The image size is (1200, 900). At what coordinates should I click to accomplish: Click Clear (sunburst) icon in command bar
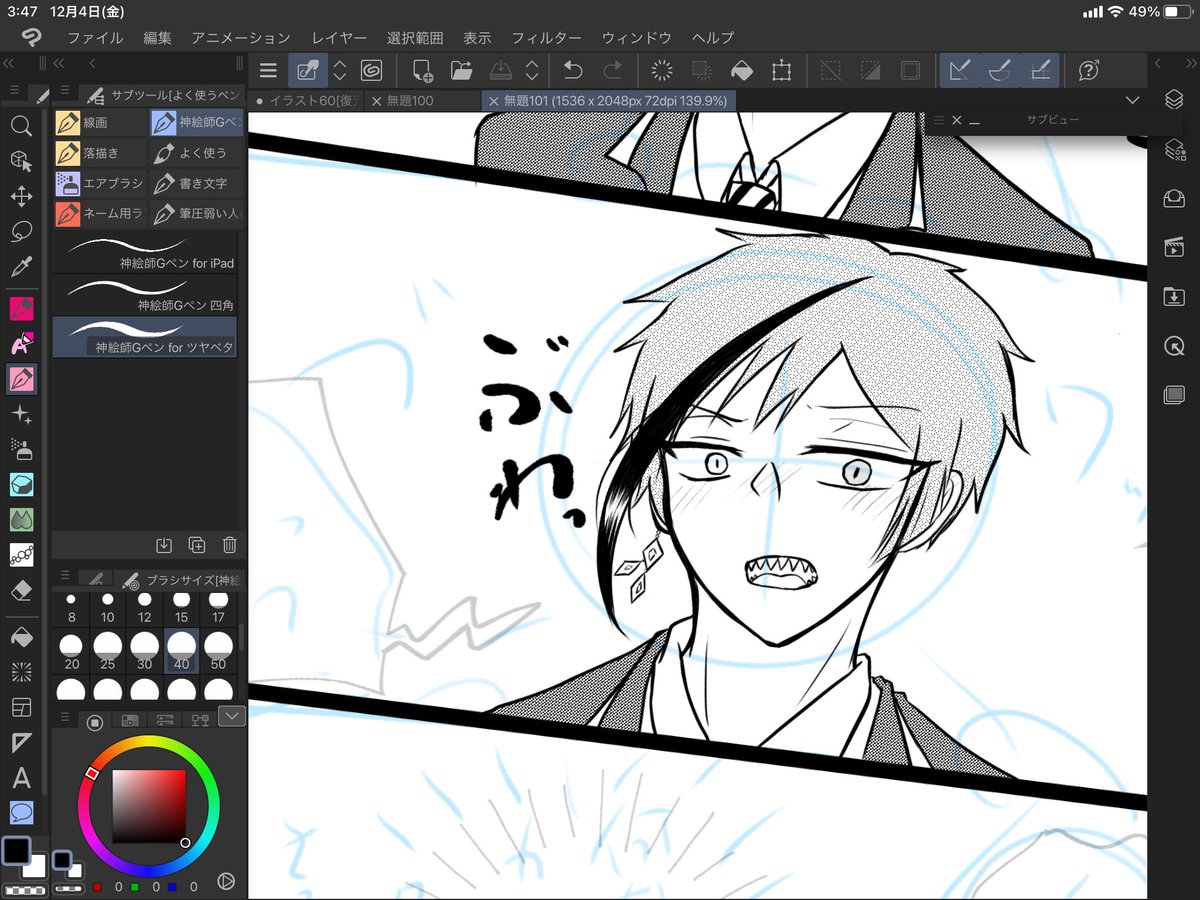tap(662, 70)
